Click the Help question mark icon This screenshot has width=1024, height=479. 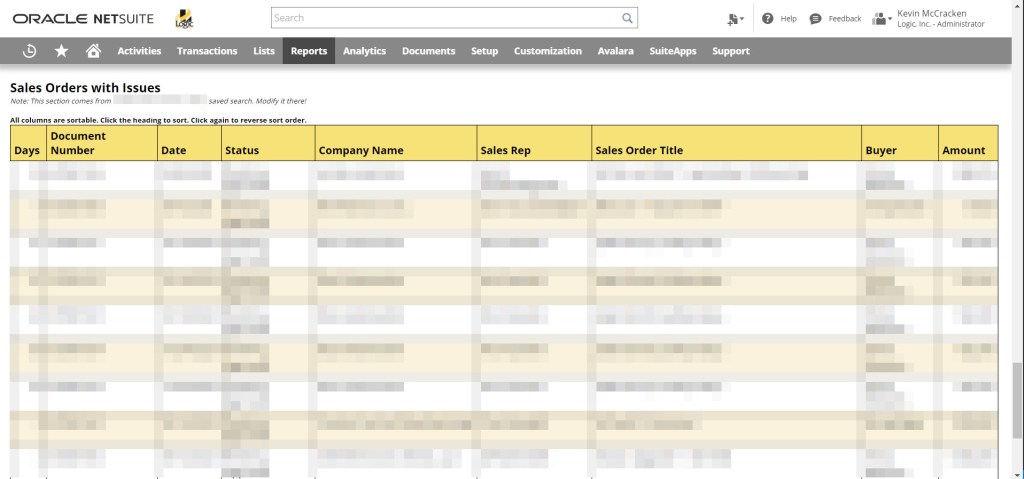point(768,18)
